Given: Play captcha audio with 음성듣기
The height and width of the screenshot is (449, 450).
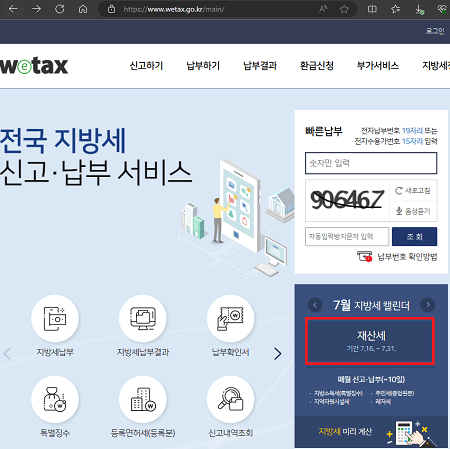Looking at the screenshot, I should pos(413,211).
